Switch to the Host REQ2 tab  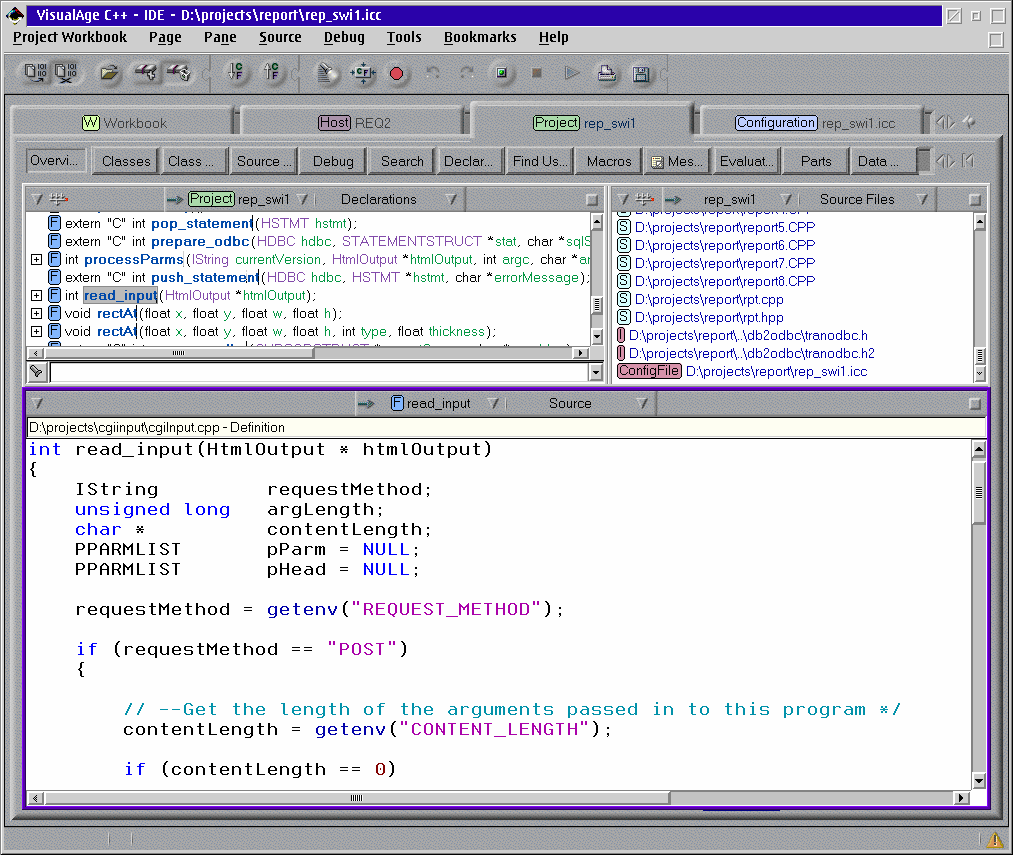[x=354, y=123]
